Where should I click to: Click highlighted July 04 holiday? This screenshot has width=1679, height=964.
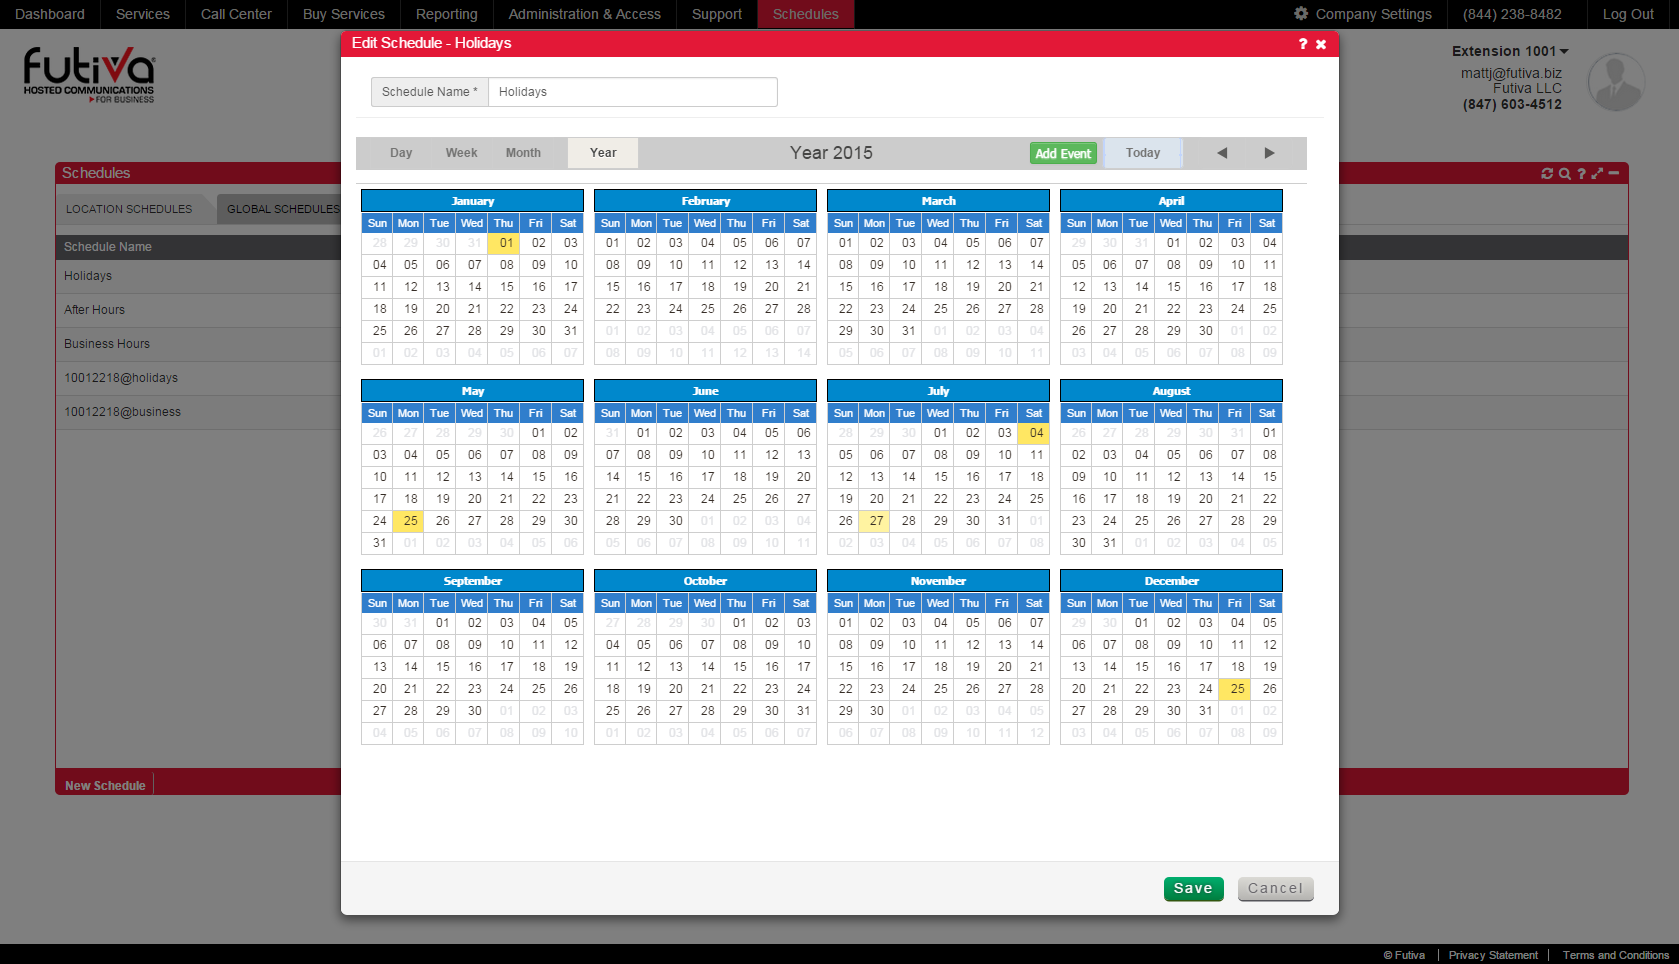point(1036,433)
